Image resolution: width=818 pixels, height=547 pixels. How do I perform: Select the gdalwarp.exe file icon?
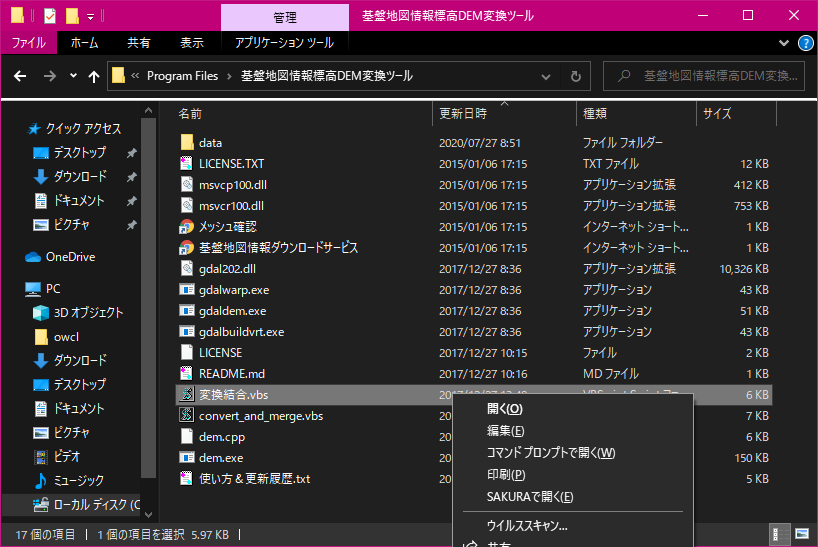point(186,290)
